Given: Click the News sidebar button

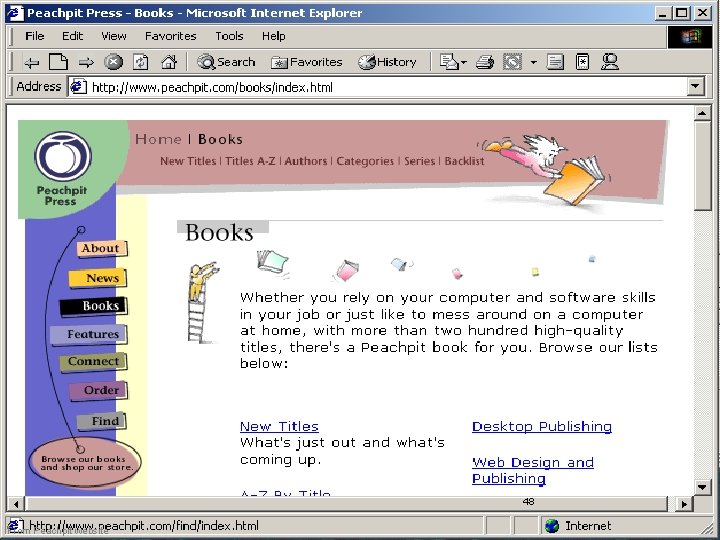Looking at the screenshot, I should point(97,278).
